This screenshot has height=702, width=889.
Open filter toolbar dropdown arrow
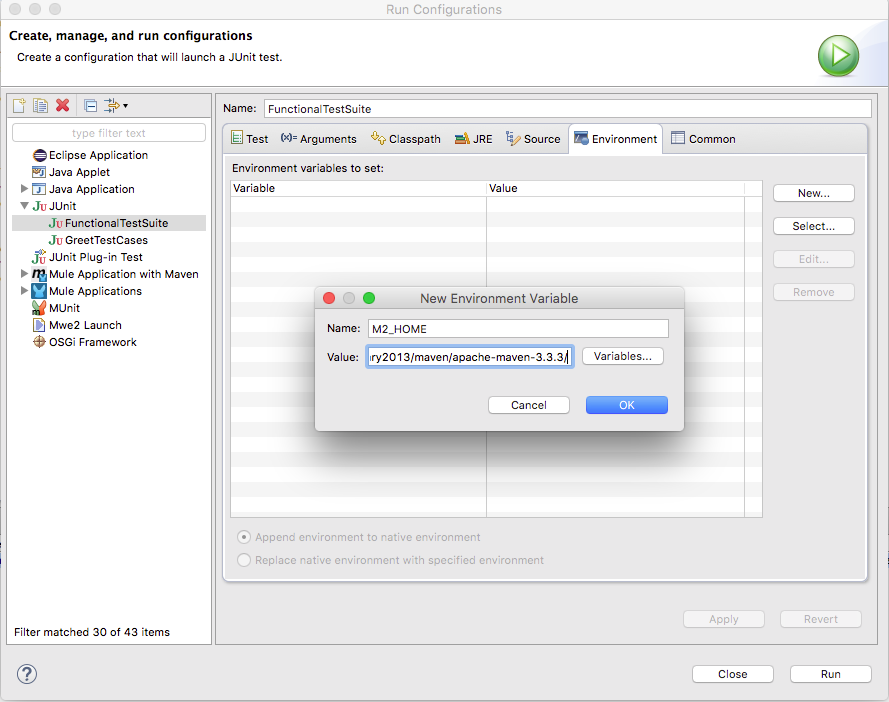[x=125, y=106]
